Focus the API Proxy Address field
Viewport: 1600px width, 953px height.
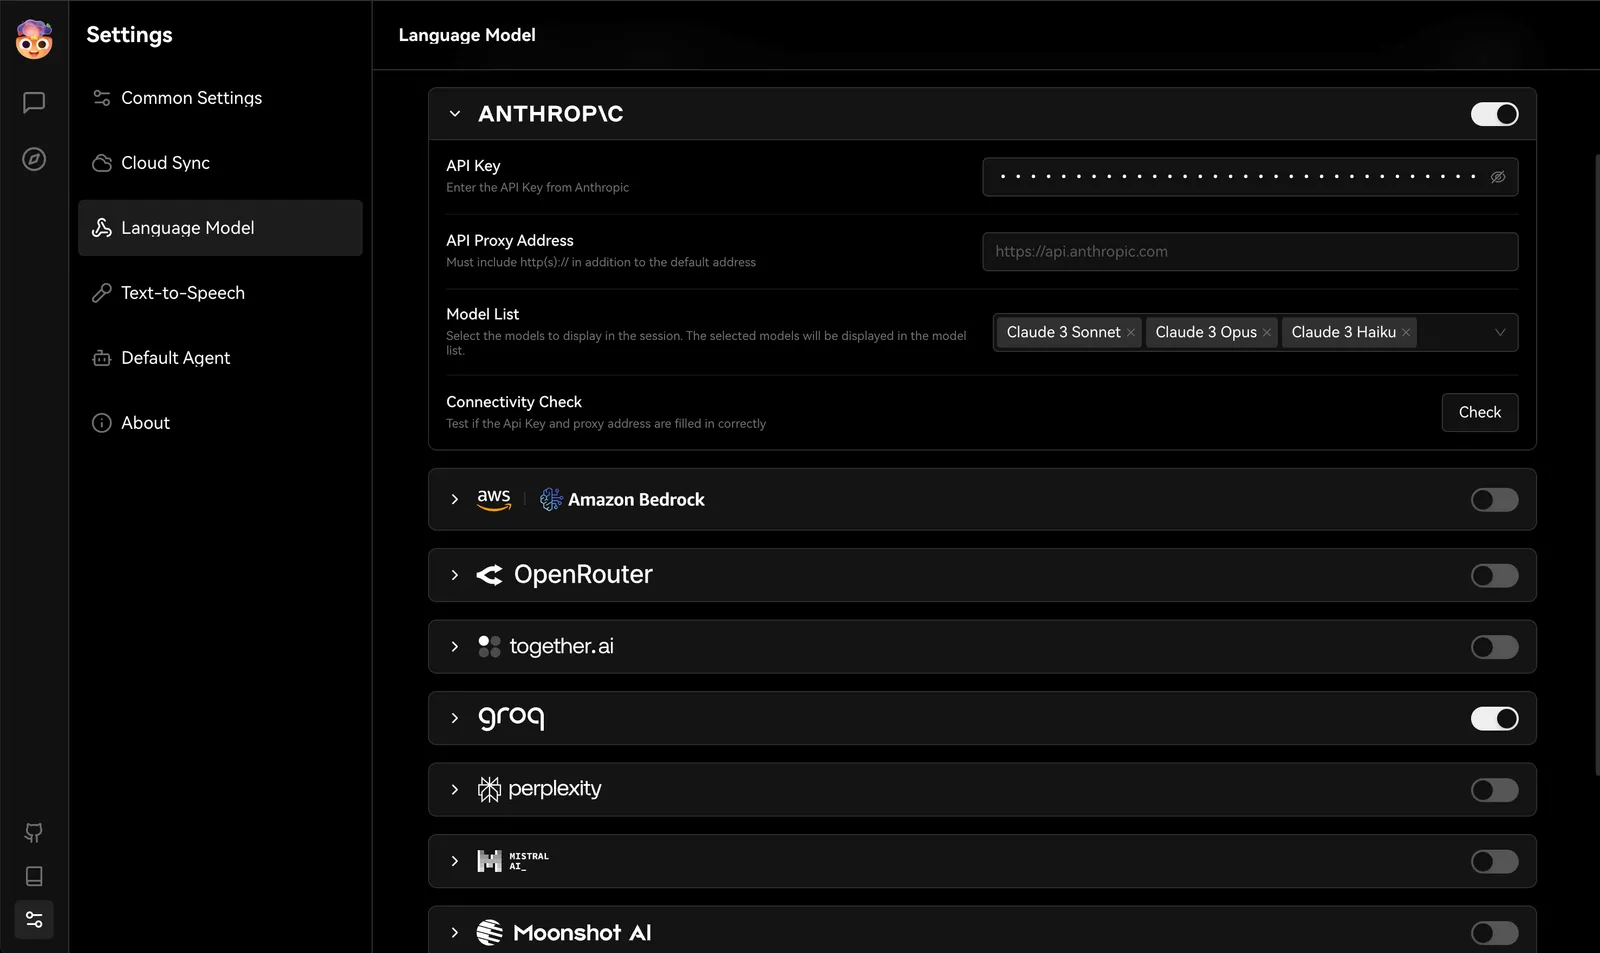coord(1250,252)
